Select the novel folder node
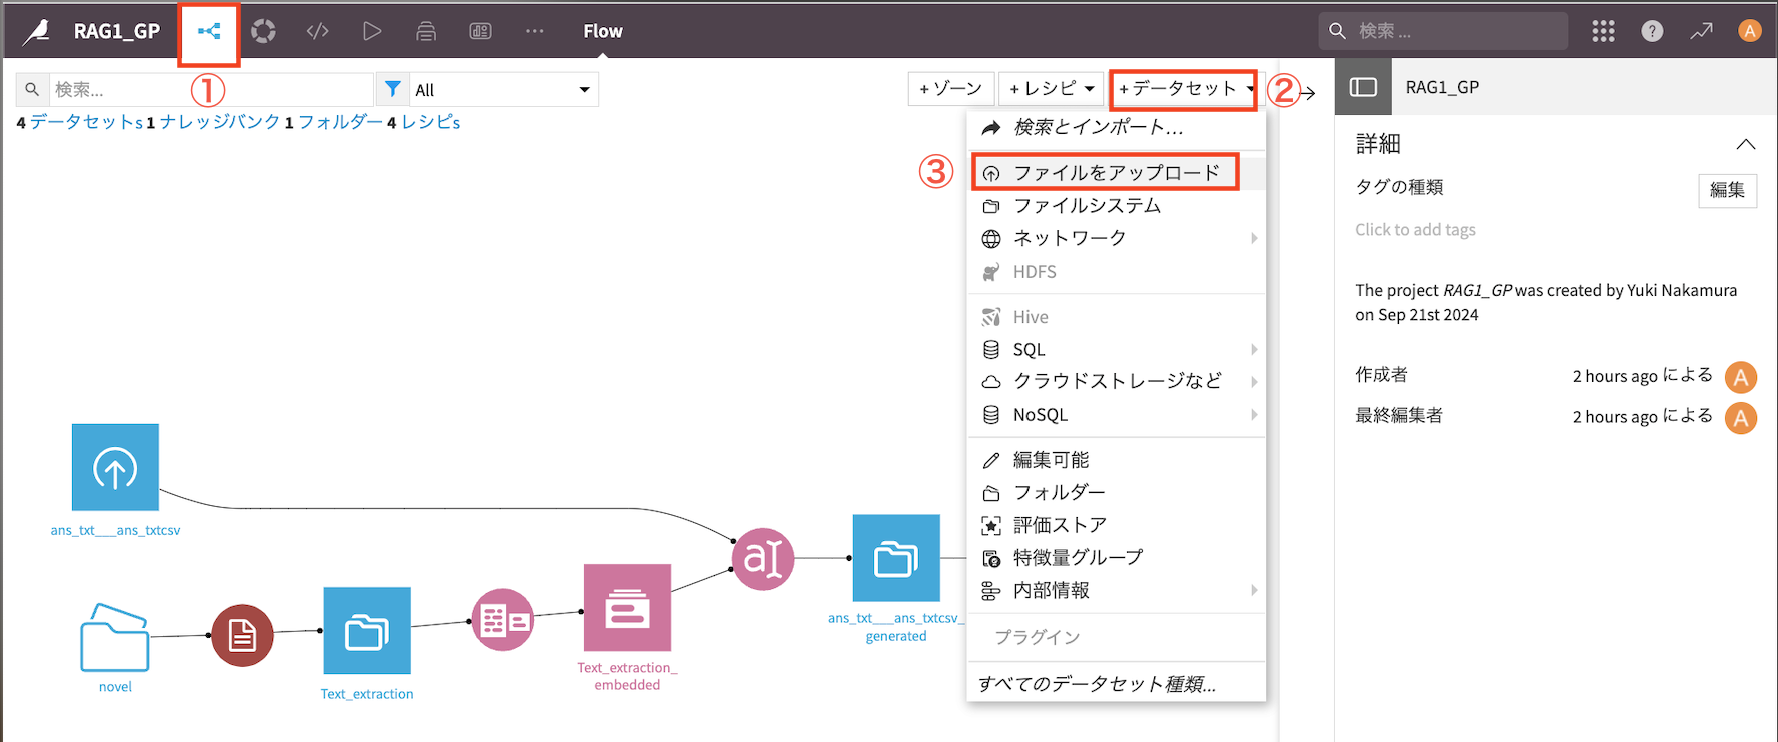The height and width of the screenshot is (742, 1778). click(115, 637)
